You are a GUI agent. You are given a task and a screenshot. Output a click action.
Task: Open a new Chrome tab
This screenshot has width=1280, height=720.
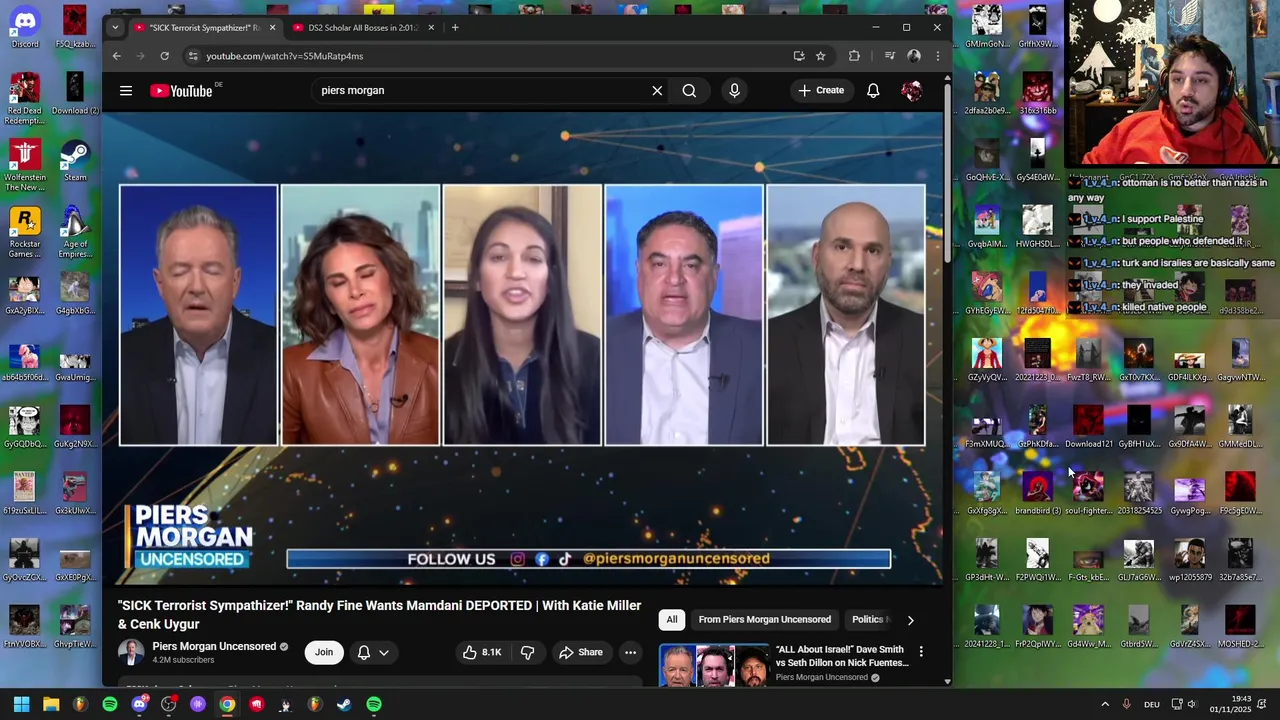[455, 28]
